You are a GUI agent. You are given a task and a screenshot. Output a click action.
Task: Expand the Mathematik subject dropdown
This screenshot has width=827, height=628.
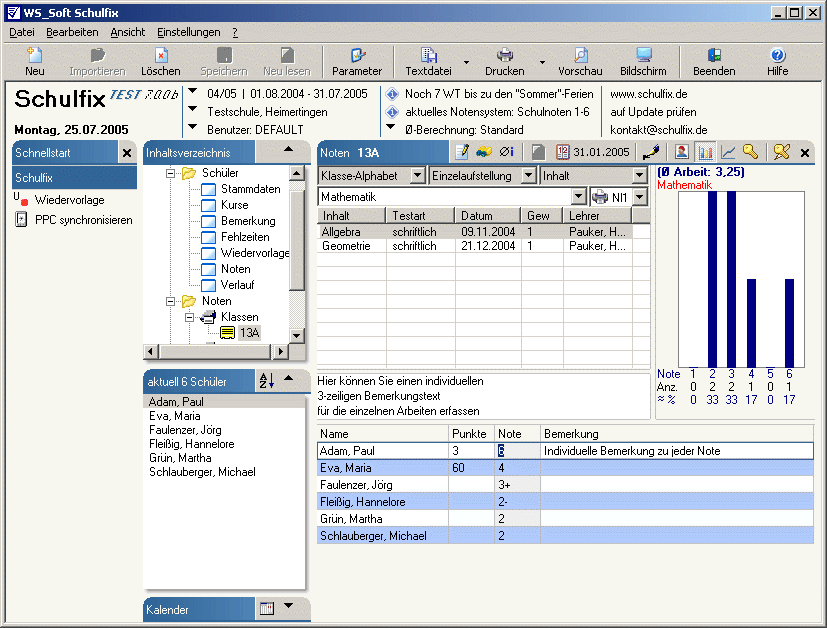click(577, 197)
